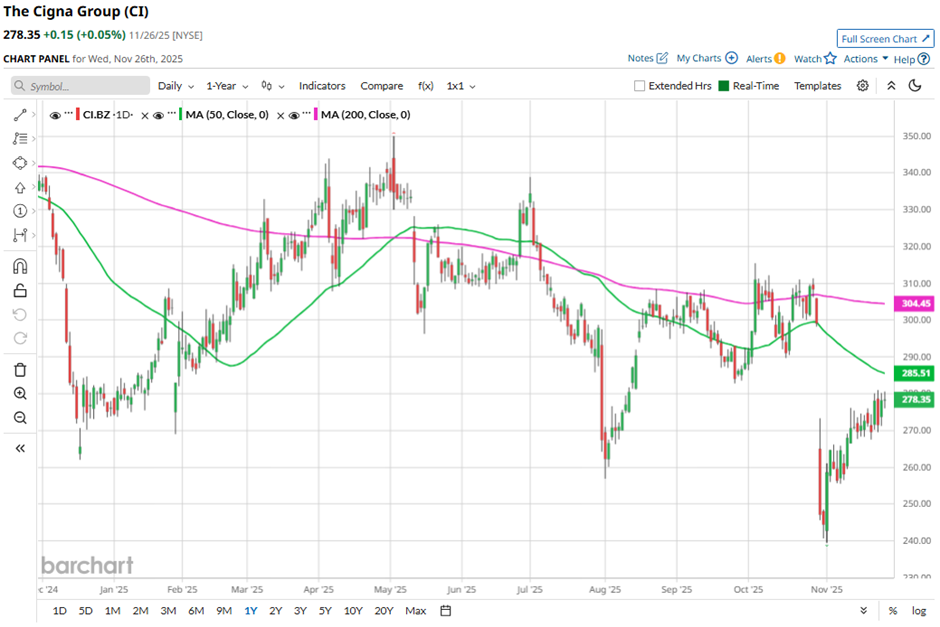
Task: Open Alerts exclamation icon
Action: coord(779,58)
